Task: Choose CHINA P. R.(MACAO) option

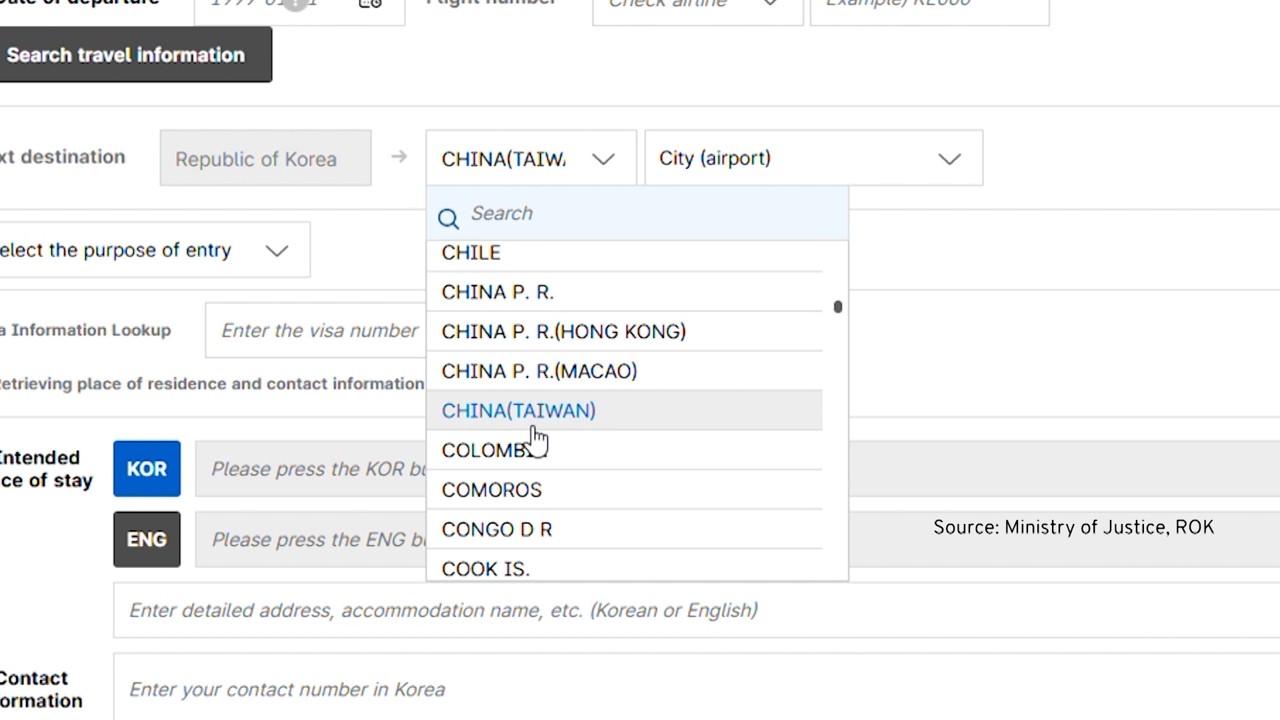Action: pos(539,371)
